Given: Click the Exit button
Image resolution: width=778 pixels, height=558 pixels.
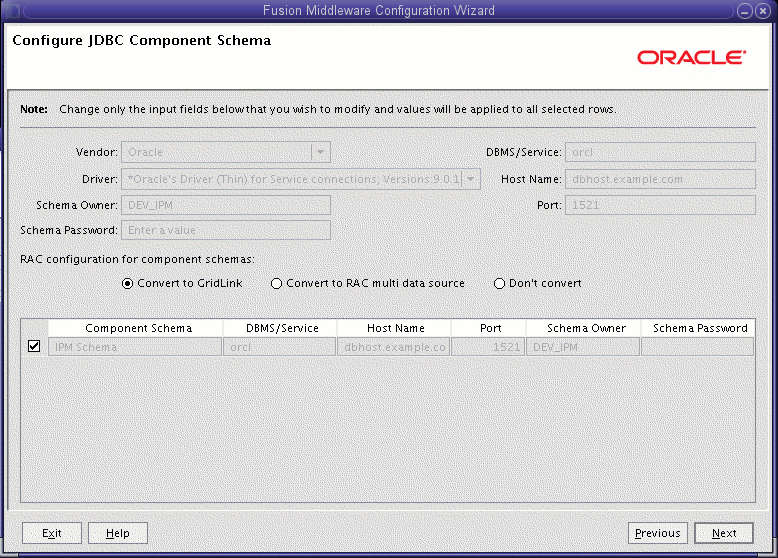Looking at the screenshot, I should (x=52, y=533).
